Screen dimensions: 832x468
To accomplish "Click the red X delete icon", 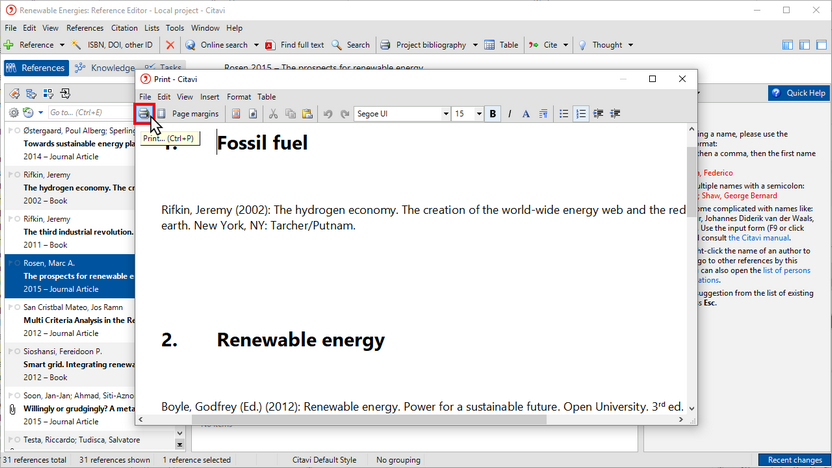I will pos(170,45).
